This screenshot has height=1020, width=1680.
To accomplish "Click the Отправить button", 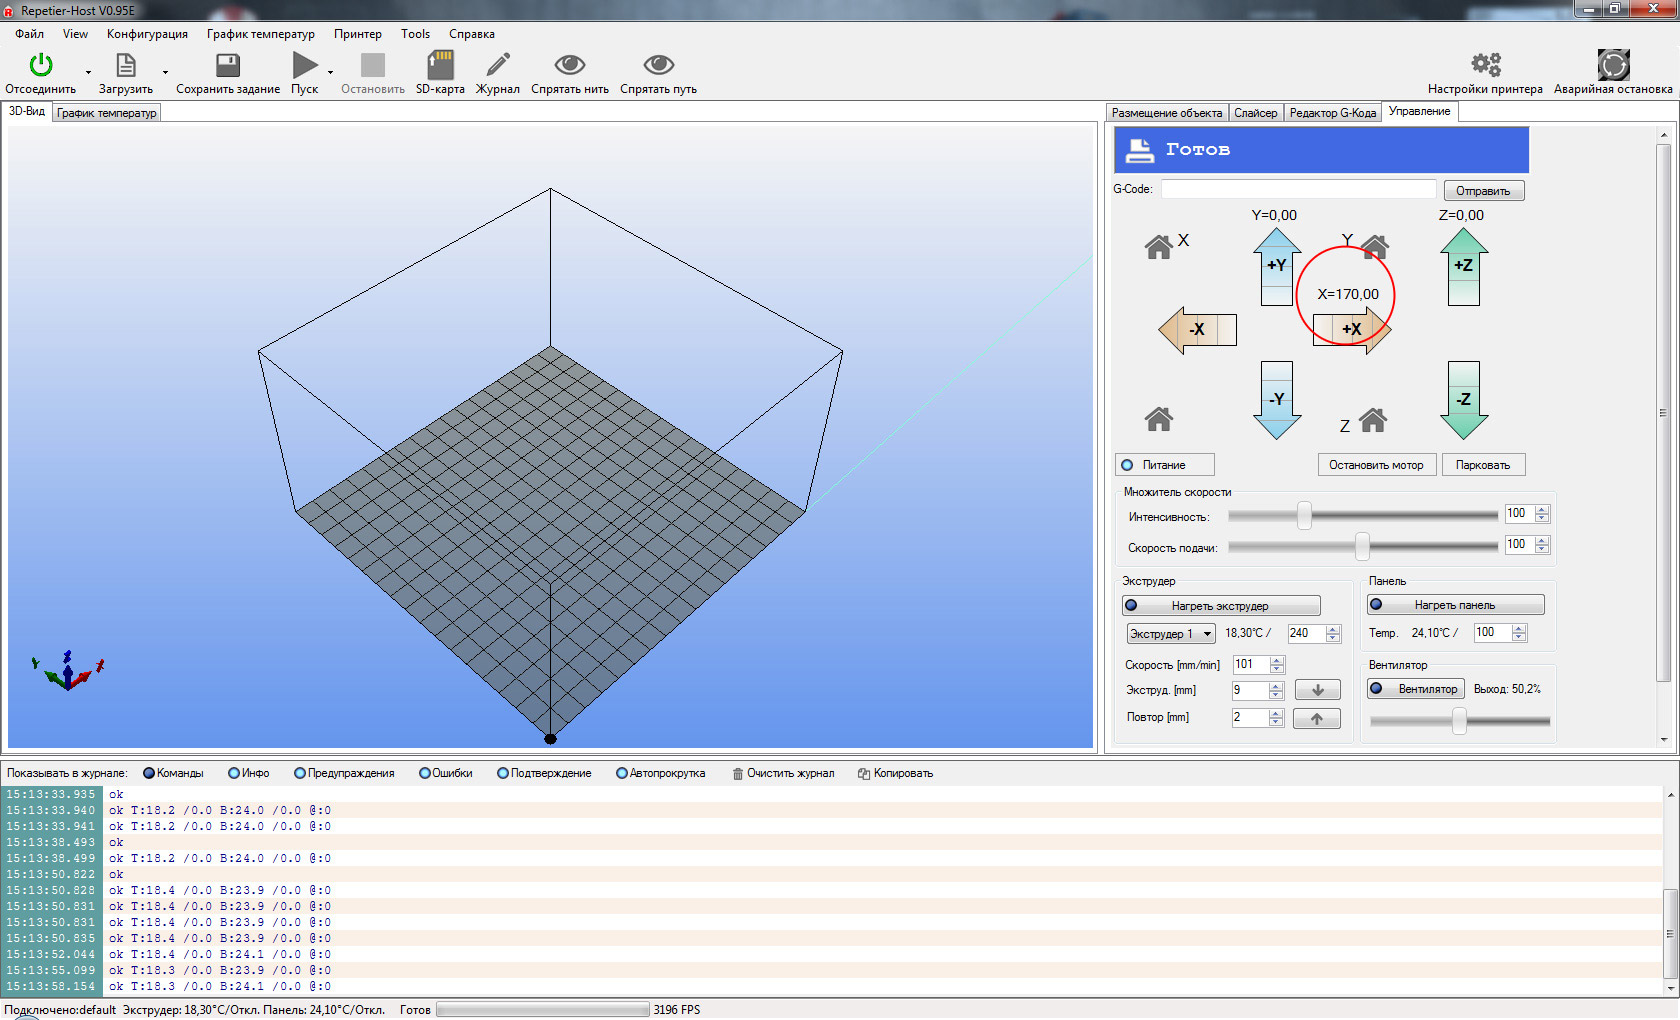I will pyautogui.click(x=1482, y=191).
